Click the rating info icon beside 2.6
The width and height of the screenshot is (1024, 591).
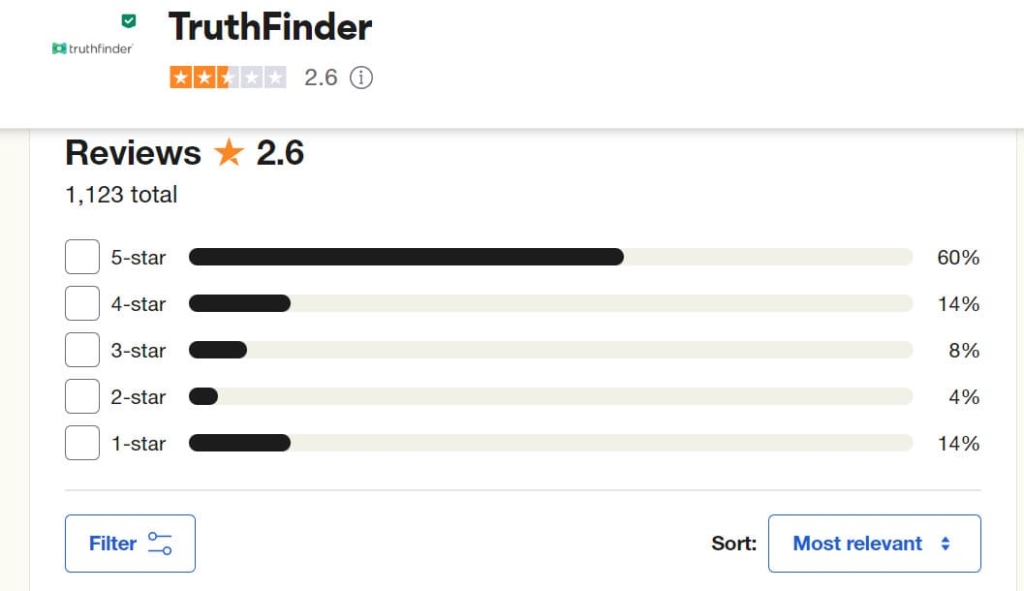(x=361, y=78)
